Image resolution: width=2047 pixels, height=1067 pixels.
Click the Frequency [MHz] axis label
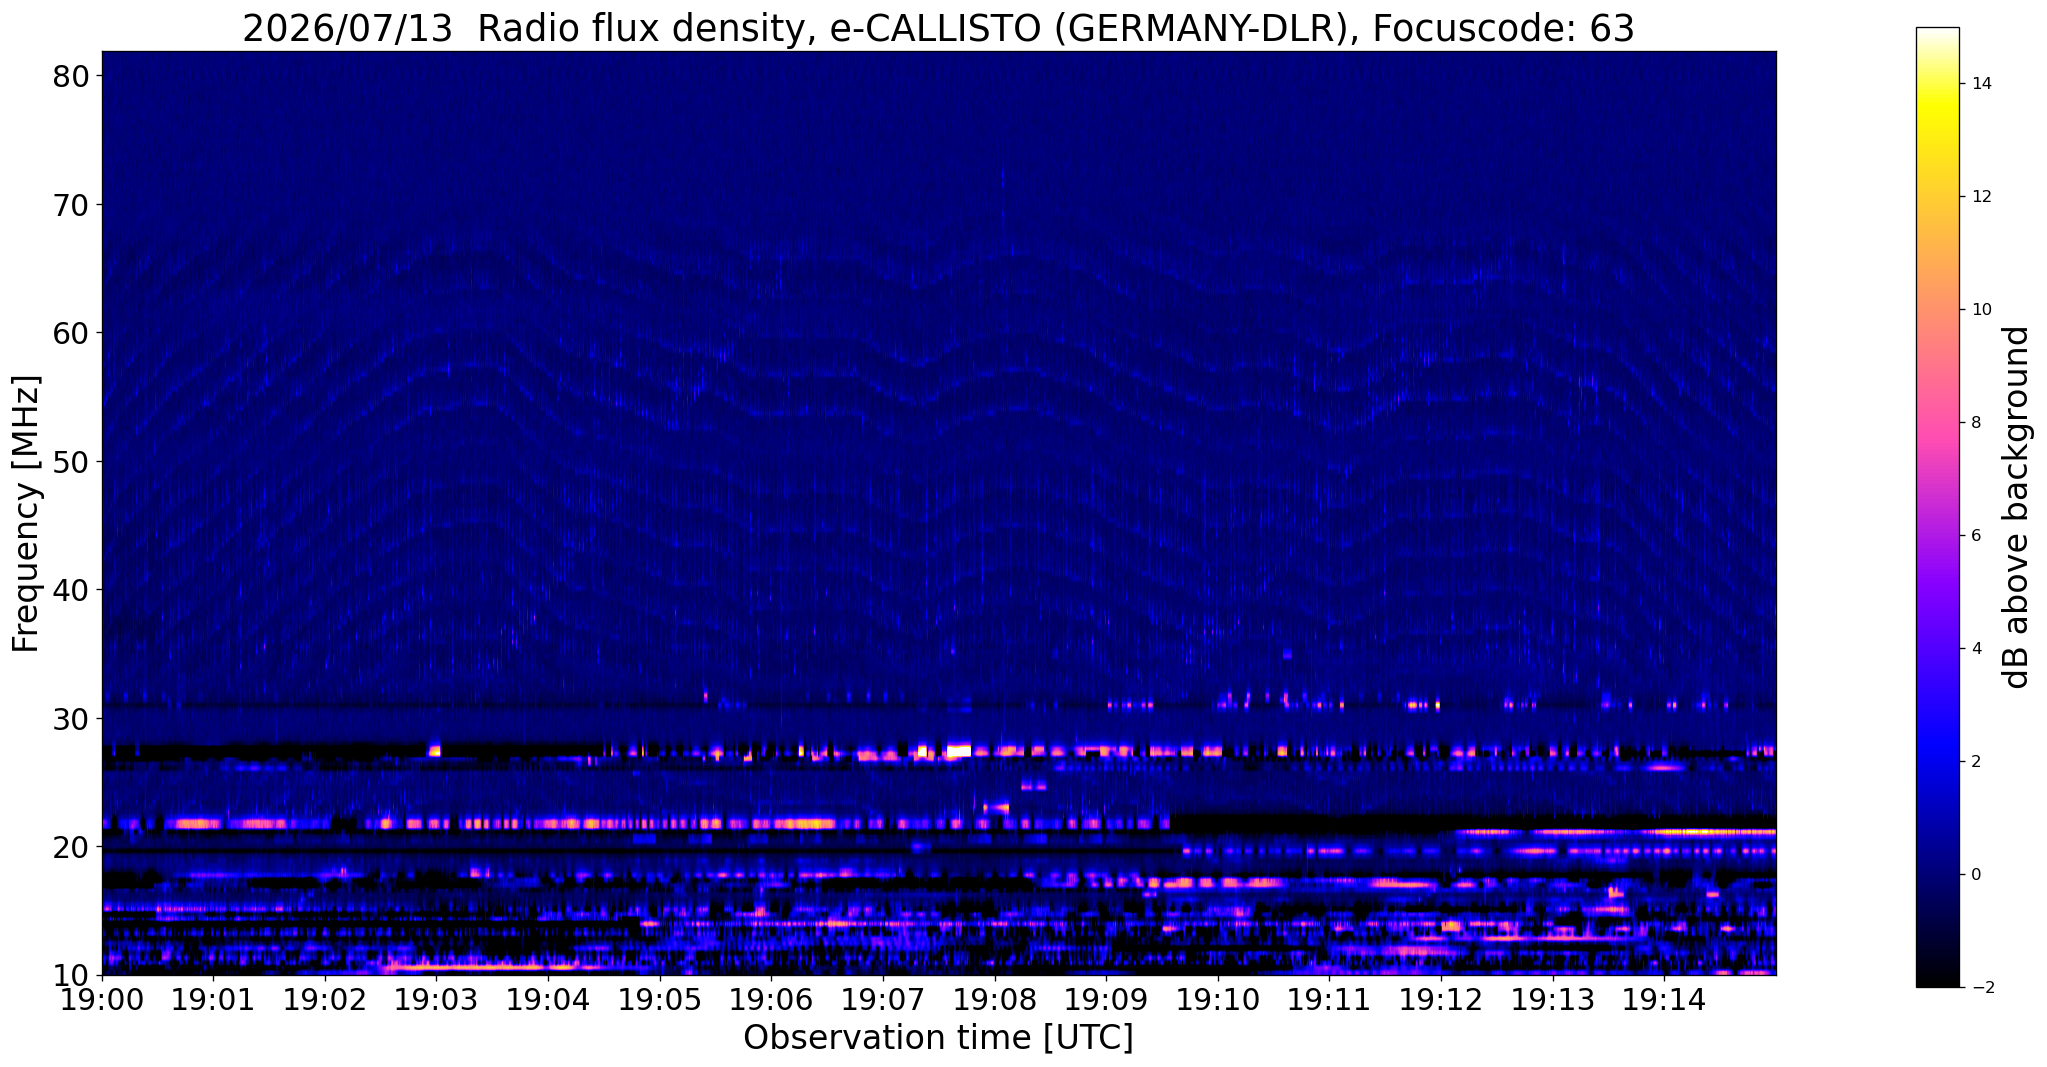point(26,514)
